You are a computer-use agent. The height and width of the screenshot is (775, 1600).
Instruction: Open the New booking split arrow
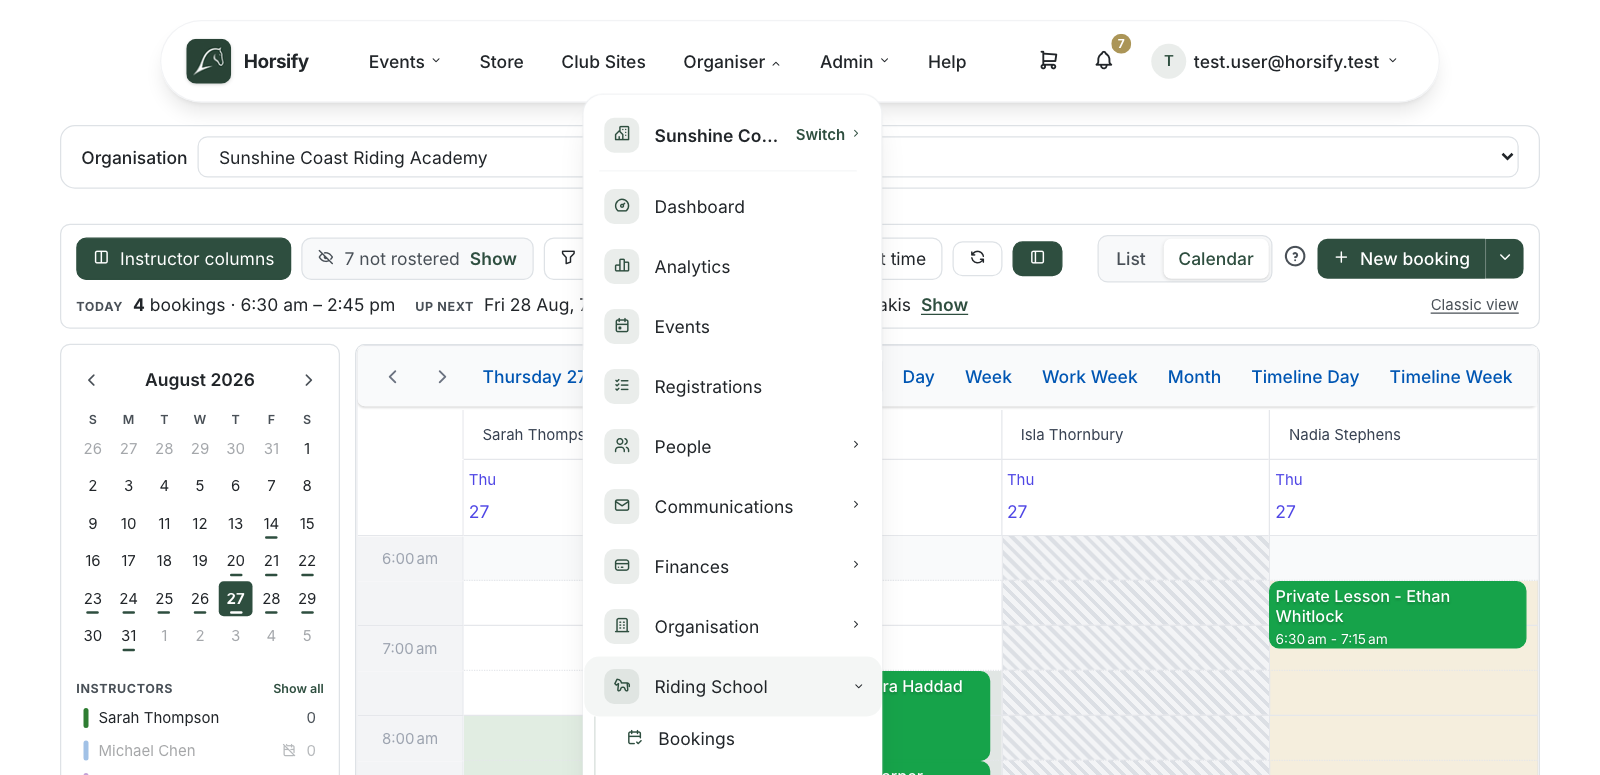[1505, 258]
